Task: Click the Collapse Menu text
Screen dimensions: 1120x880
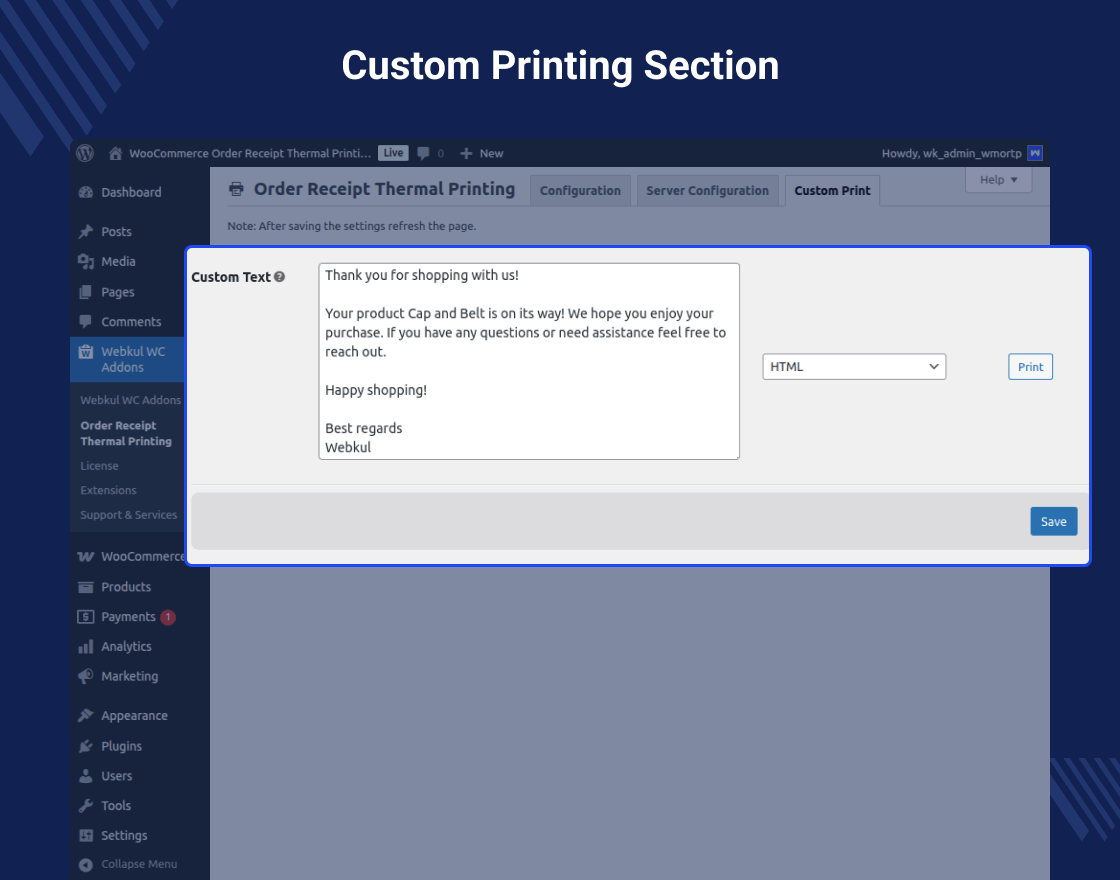Action: click(139, 864)
